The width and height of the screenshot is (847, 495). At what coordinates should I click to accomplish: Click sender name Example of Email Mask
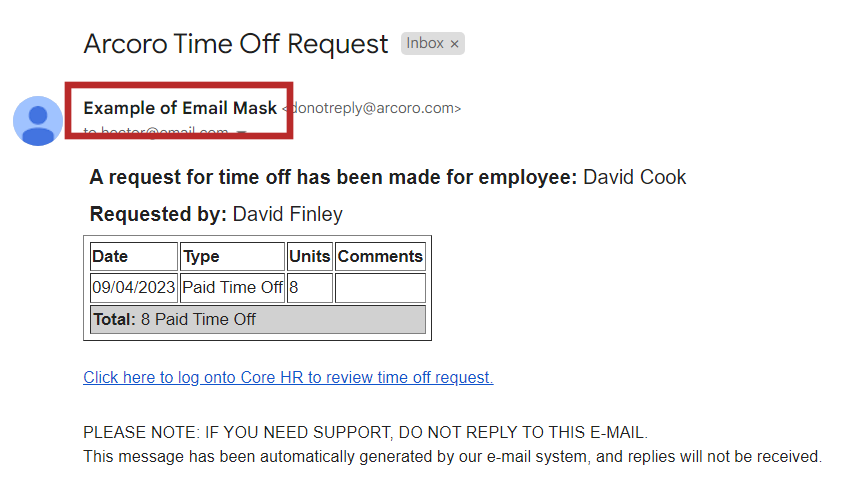pos(180,108)
